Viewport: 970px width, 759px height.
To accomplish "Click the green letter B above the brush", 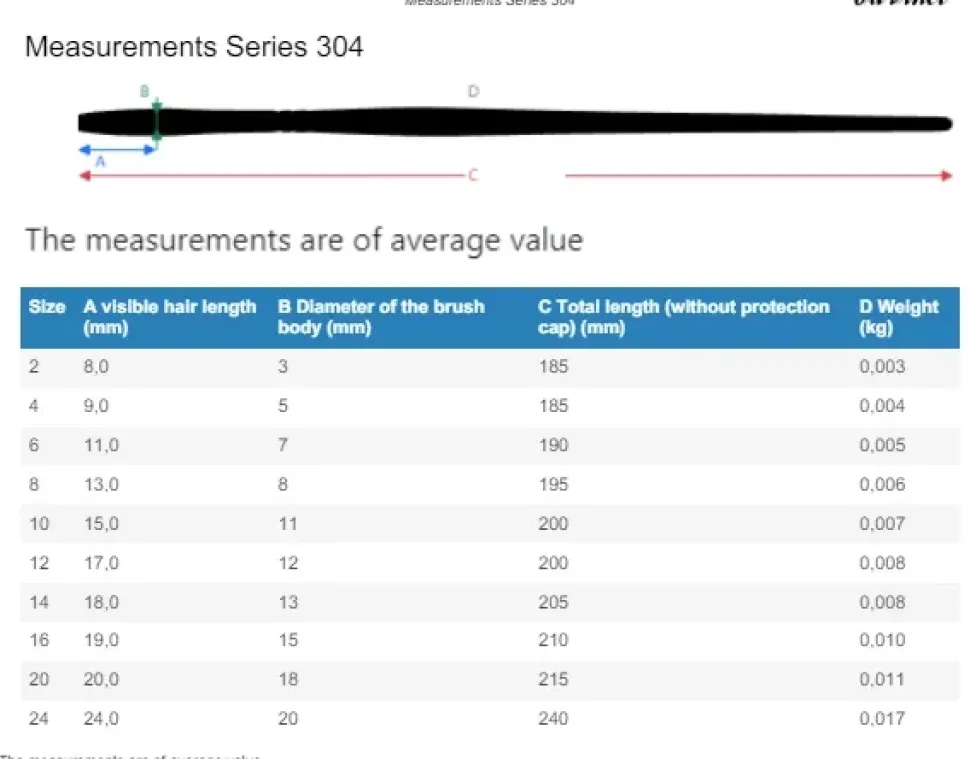I will click(144, 92).
